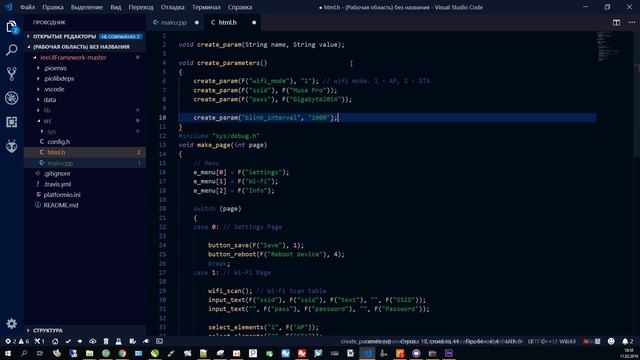Open PlatformIO Home from status bar
Screen dimensions: 640x360
click(55, 341)
